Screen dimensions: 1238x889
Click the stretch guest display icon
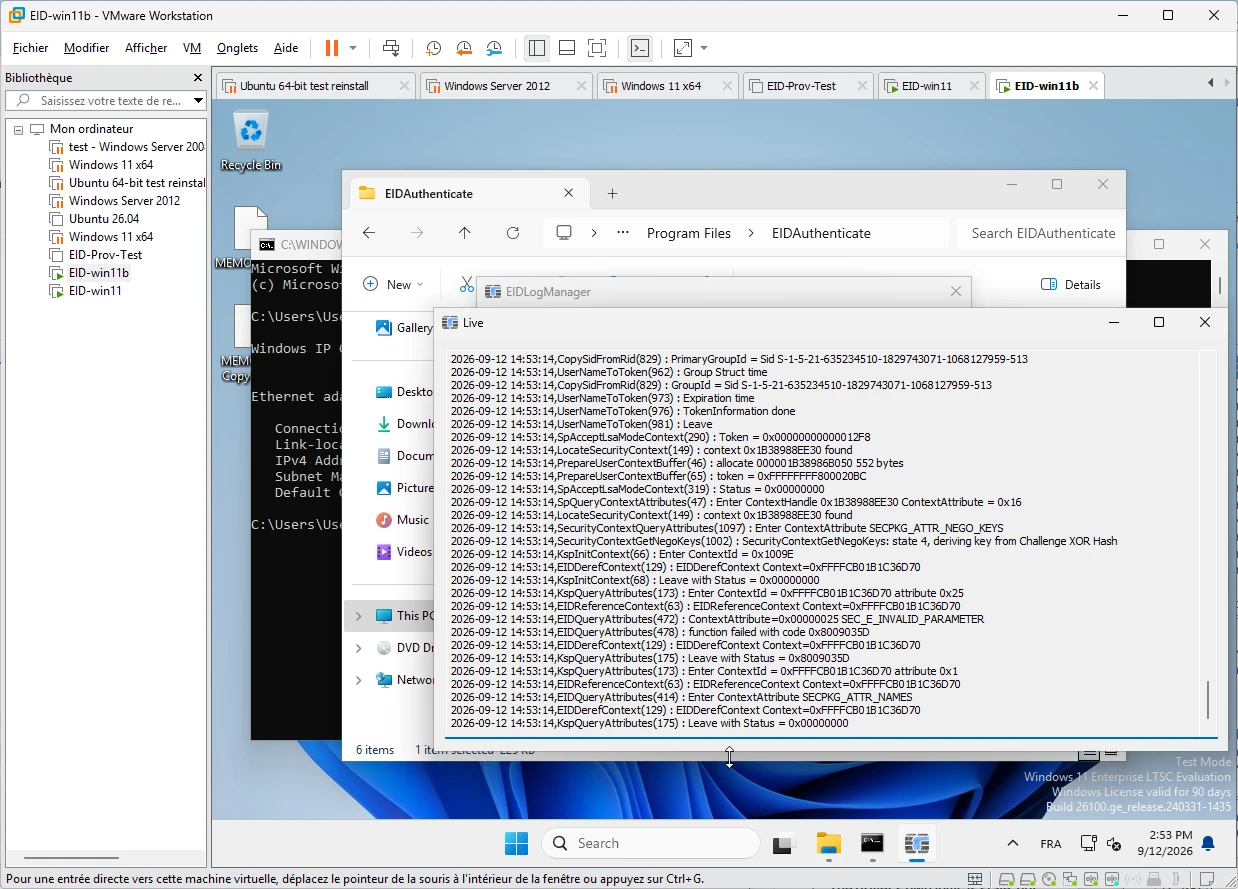683,48
